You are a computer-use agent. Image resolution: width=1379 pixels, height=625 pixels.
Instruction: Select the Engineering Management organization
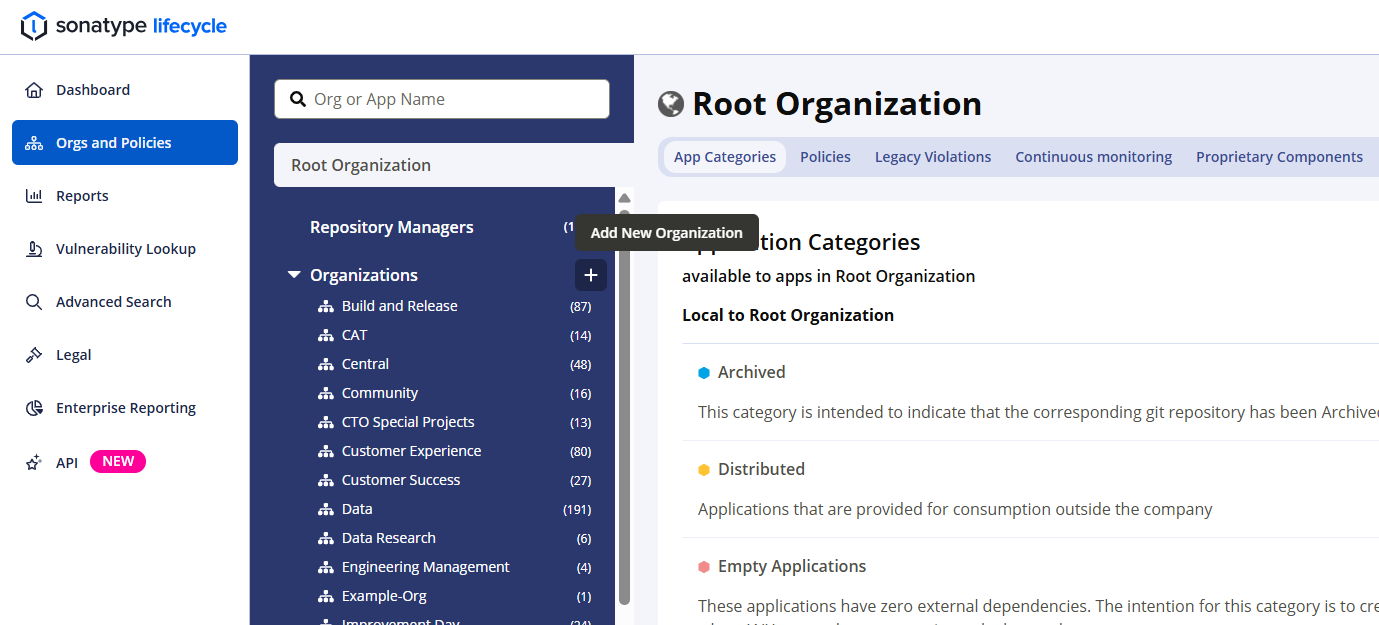tap(425, 567)
